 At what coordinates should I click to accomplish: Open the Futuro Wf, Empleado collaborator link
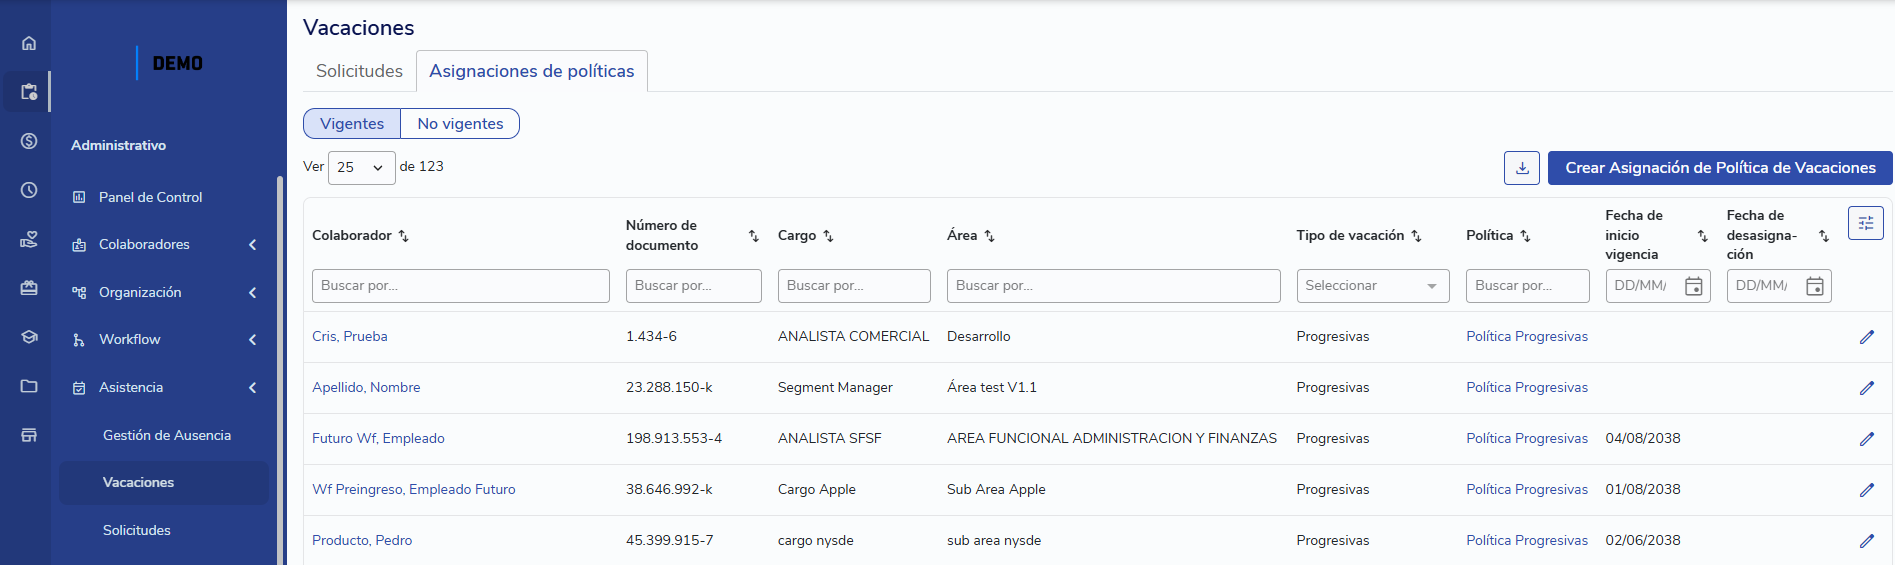point(378,439)
